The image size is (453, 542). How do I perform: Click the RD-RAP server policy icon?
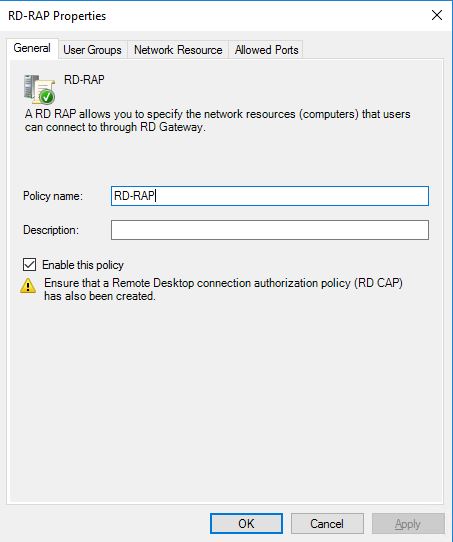(x=39, y=89)
